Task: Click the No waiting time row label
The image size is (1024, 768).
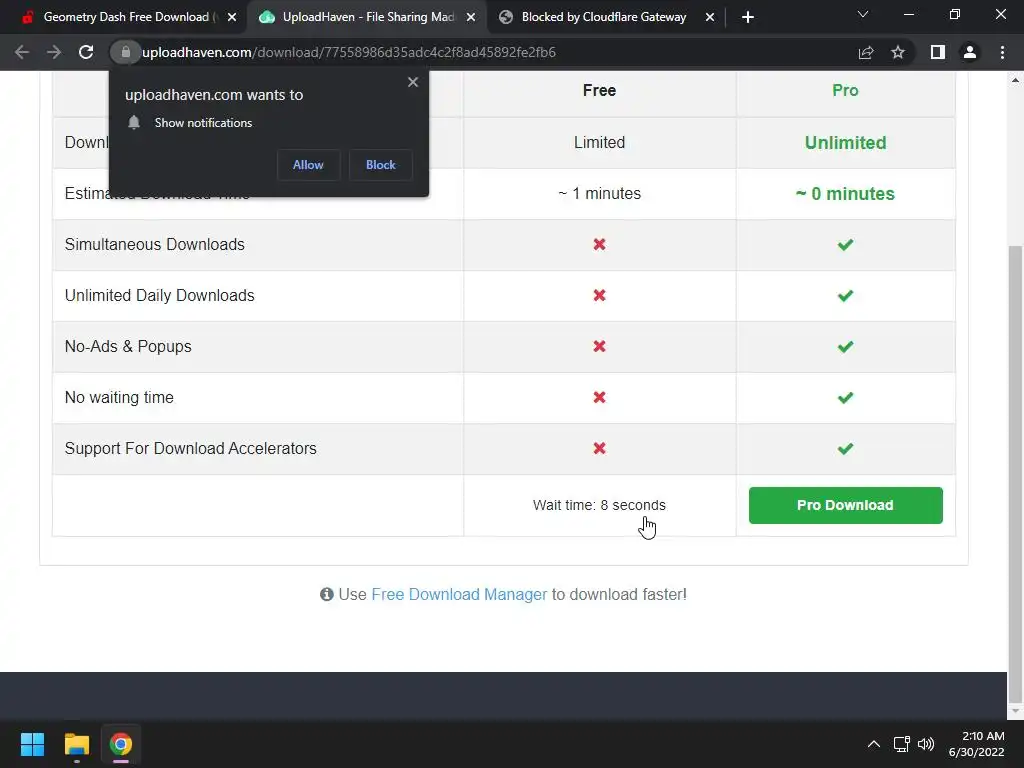Action: (119, 397)
